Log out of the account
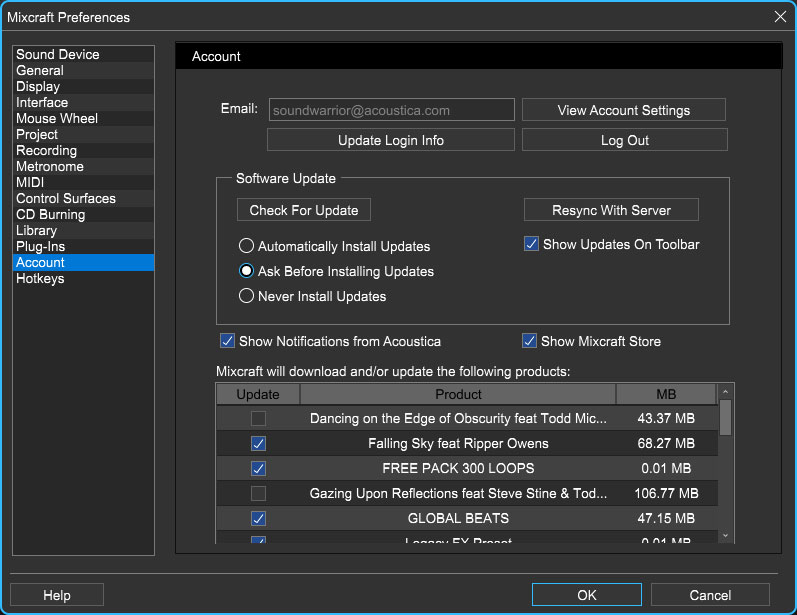Screen dimensions: 797x615 tap(625, 140)
